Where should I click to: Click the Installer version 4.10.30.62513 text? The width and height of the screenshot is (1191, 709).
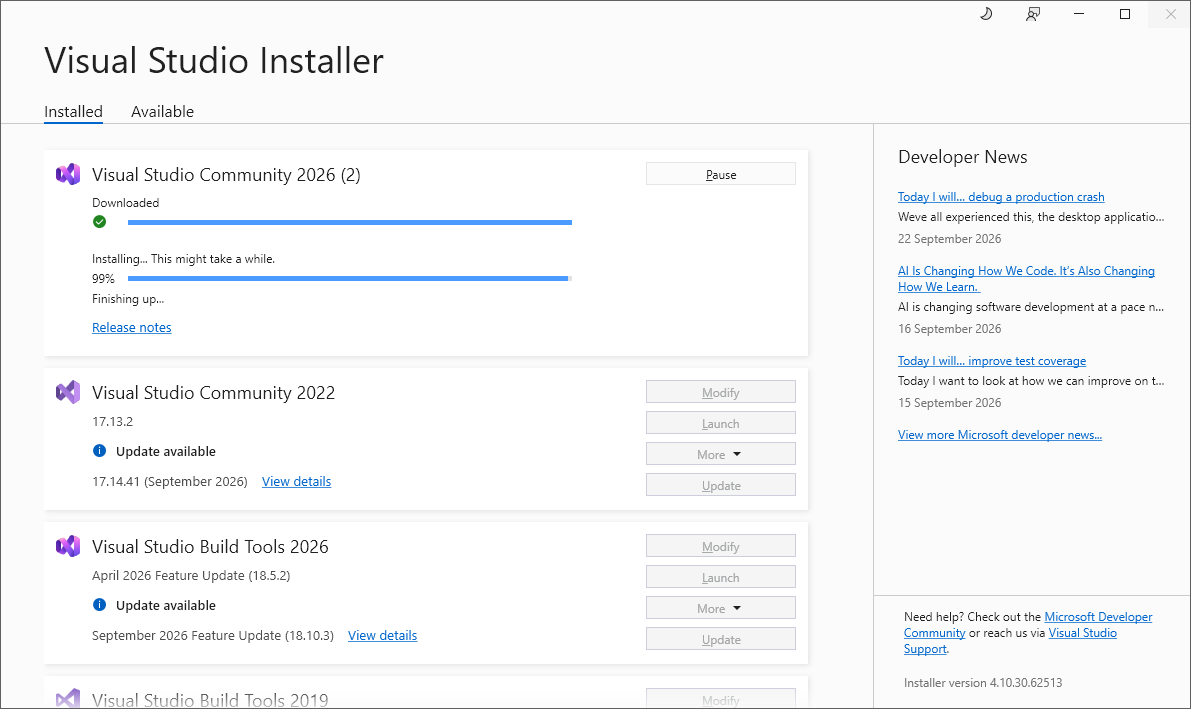coord(983,683)
